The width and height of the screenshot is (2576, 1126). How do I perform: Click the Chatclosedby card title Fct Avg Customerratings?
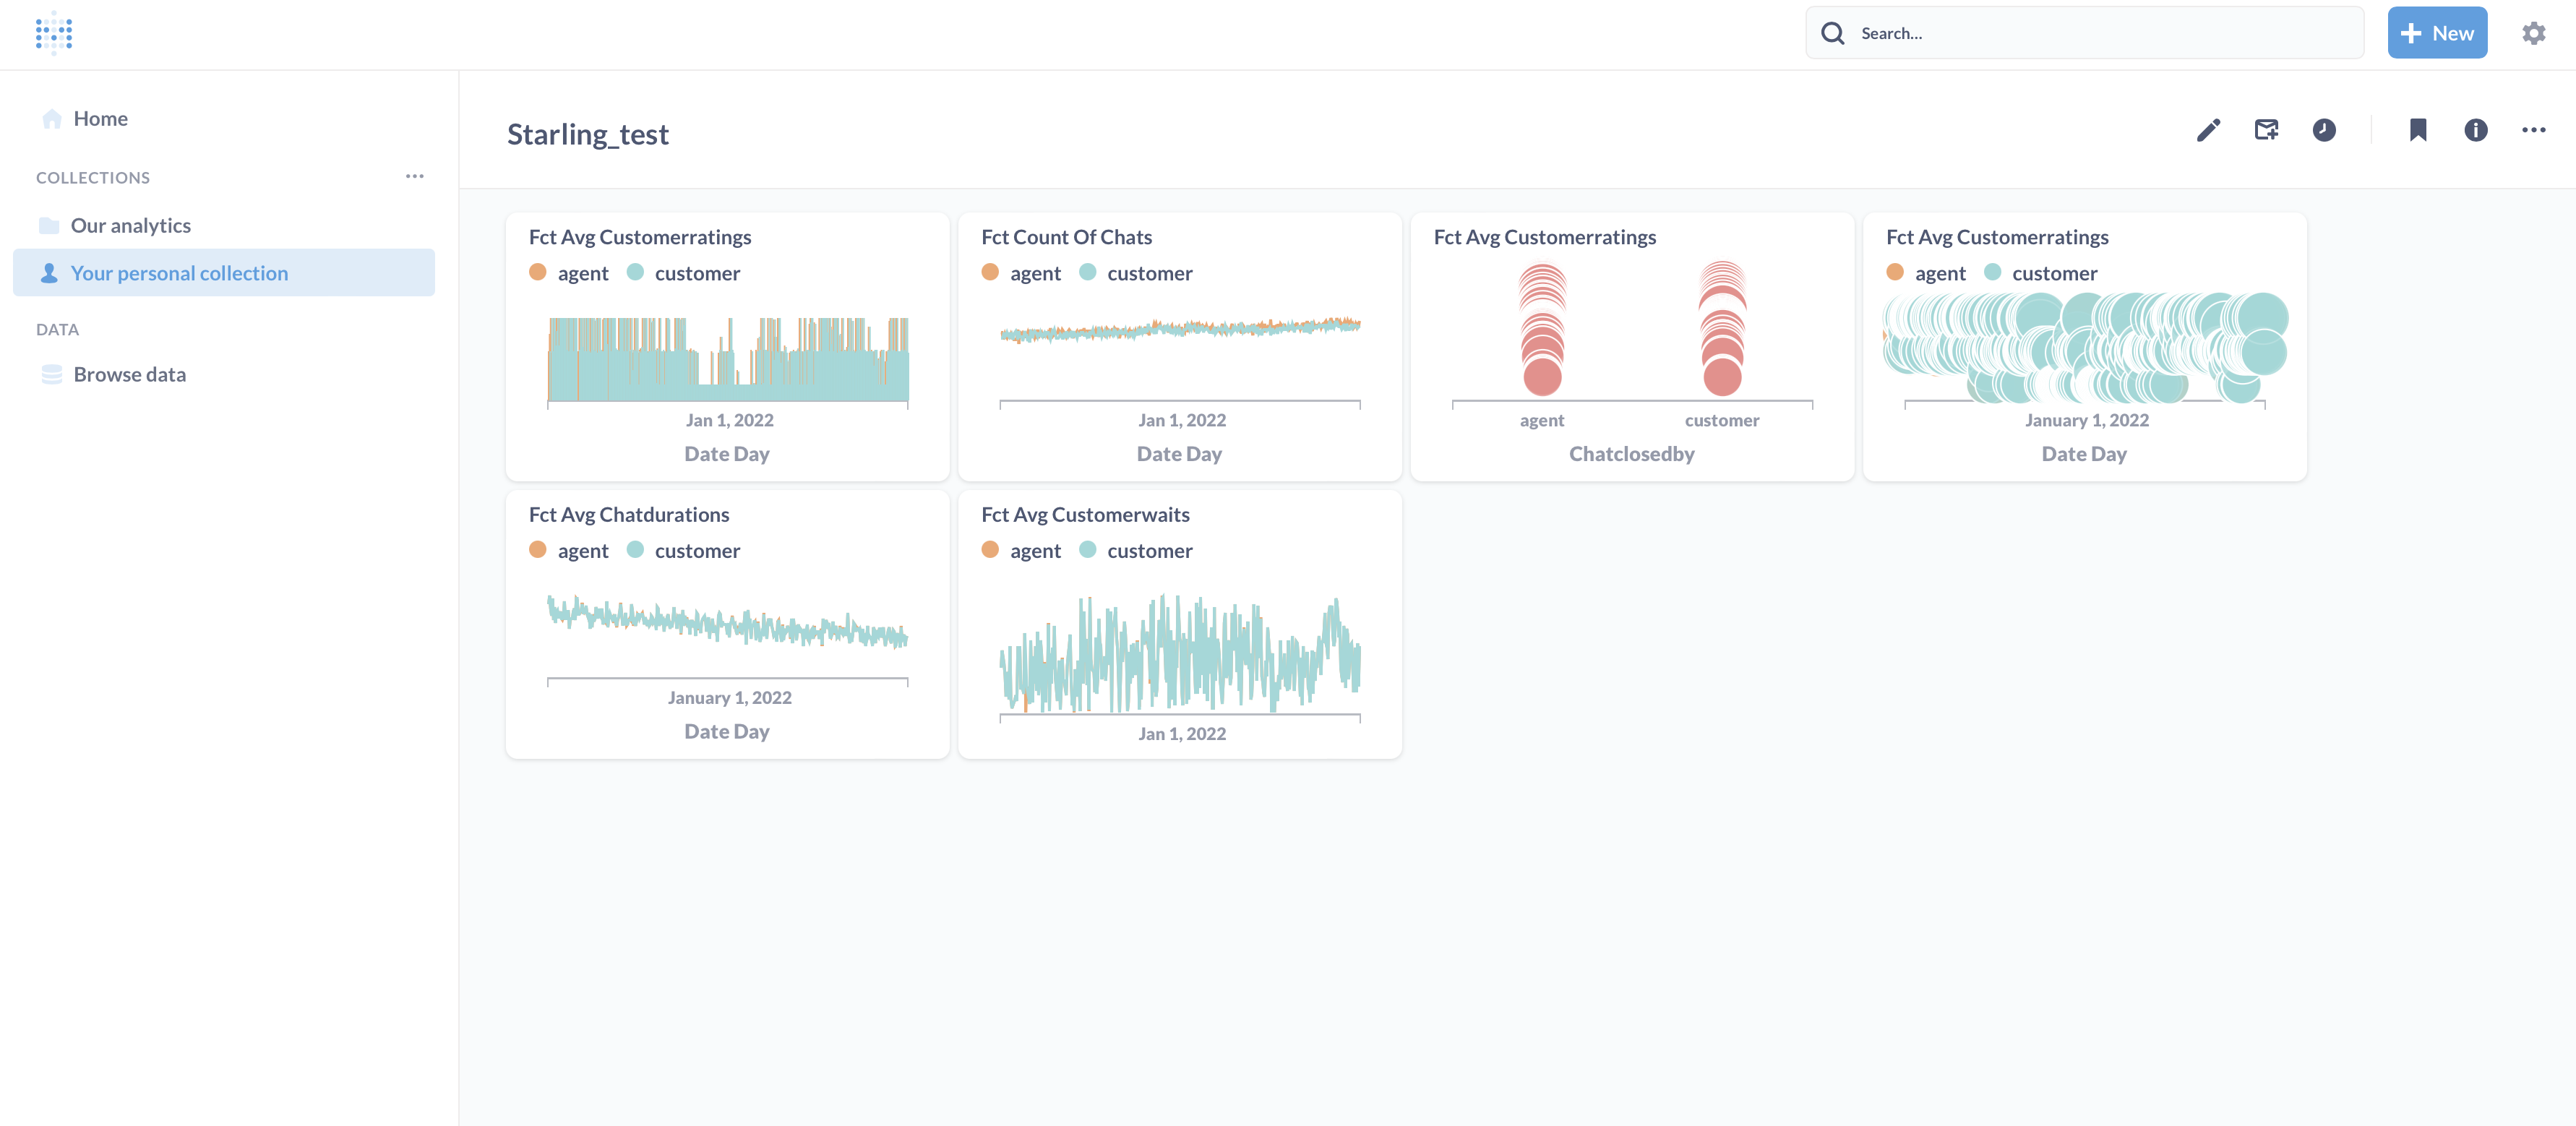click(x=1544, y=237)
